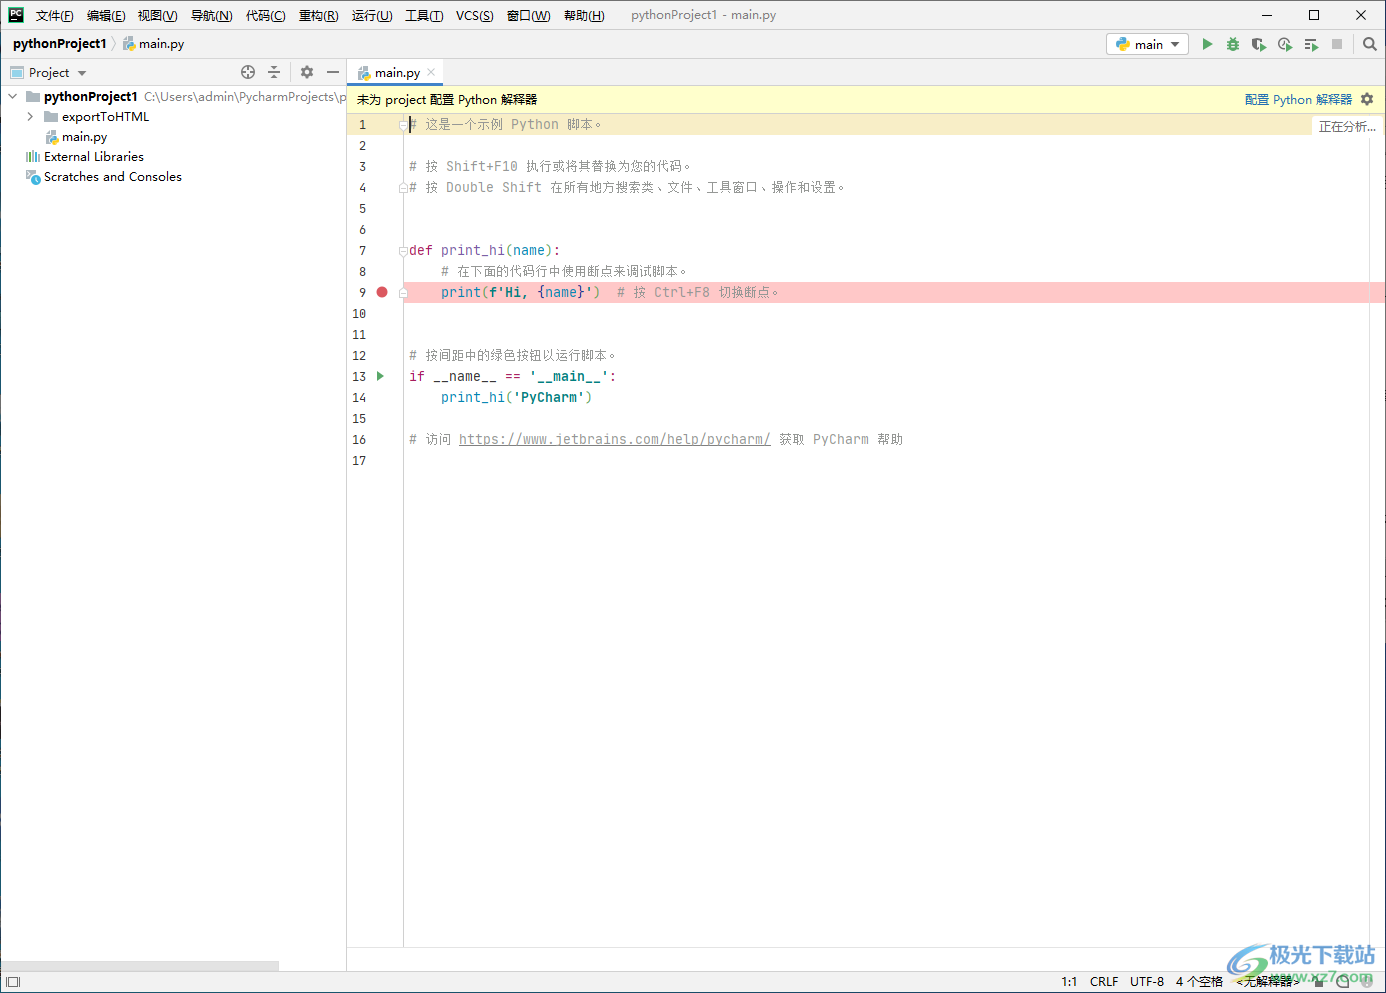Open Search Everywhere magnifier icon
Image resolution: width=1386 pixels, height=993 pixels.
point(1370,44)
